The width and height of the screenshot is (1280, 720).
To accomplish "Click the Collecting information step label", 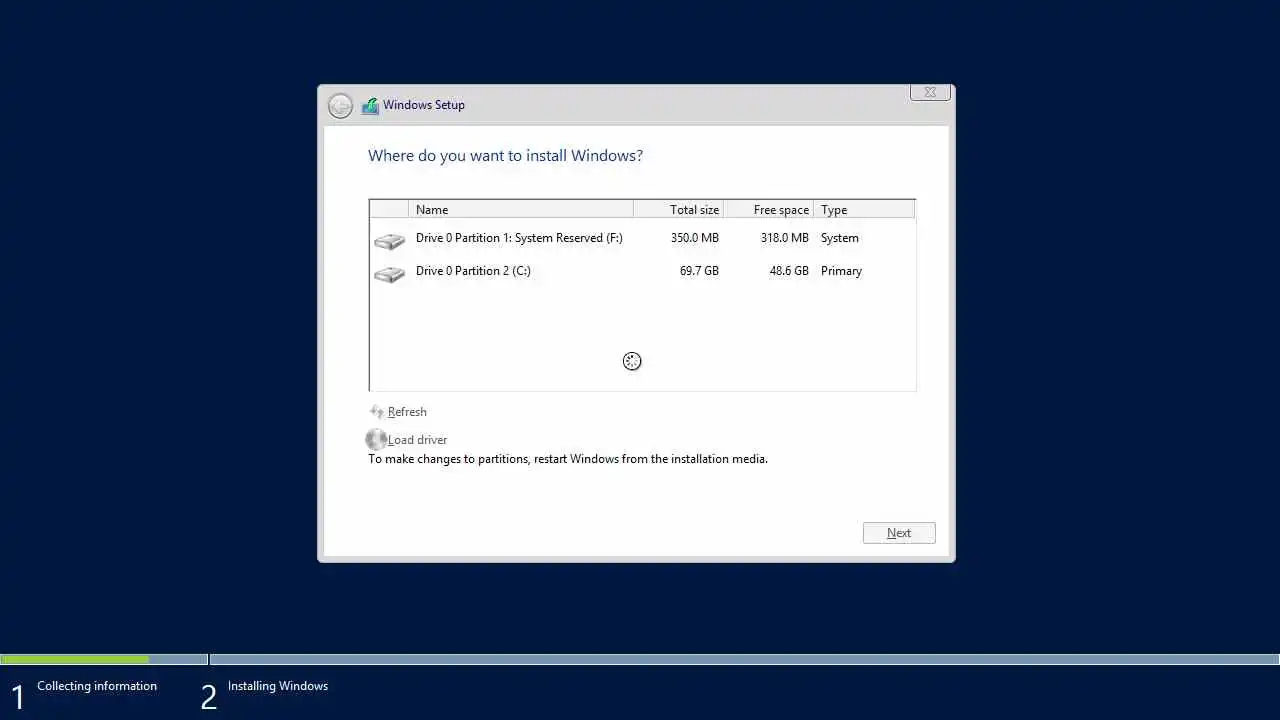I will pyautogui.click(x=97, y=686).
